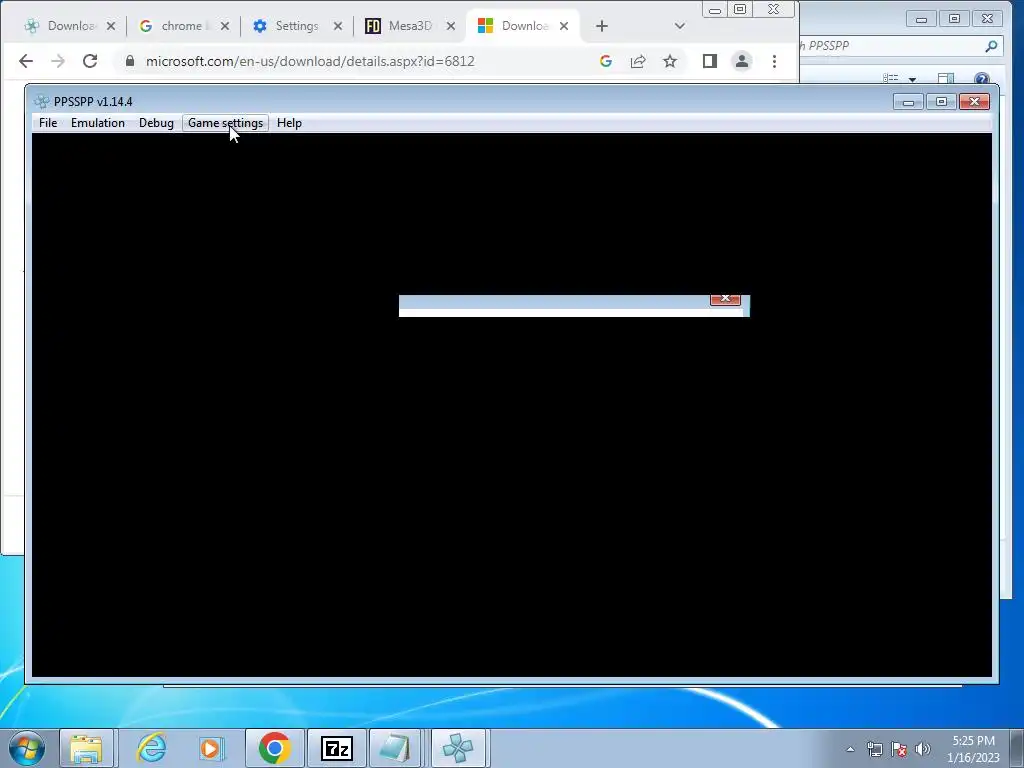Open the notepad taskbar item
This screenshot has height=768, width=1024.
[396, 748]
